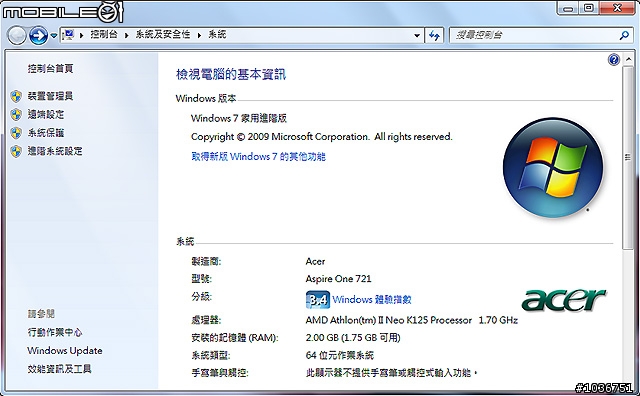Click the acer logo image
Screen dimensions: 640x396
(564, 300)
